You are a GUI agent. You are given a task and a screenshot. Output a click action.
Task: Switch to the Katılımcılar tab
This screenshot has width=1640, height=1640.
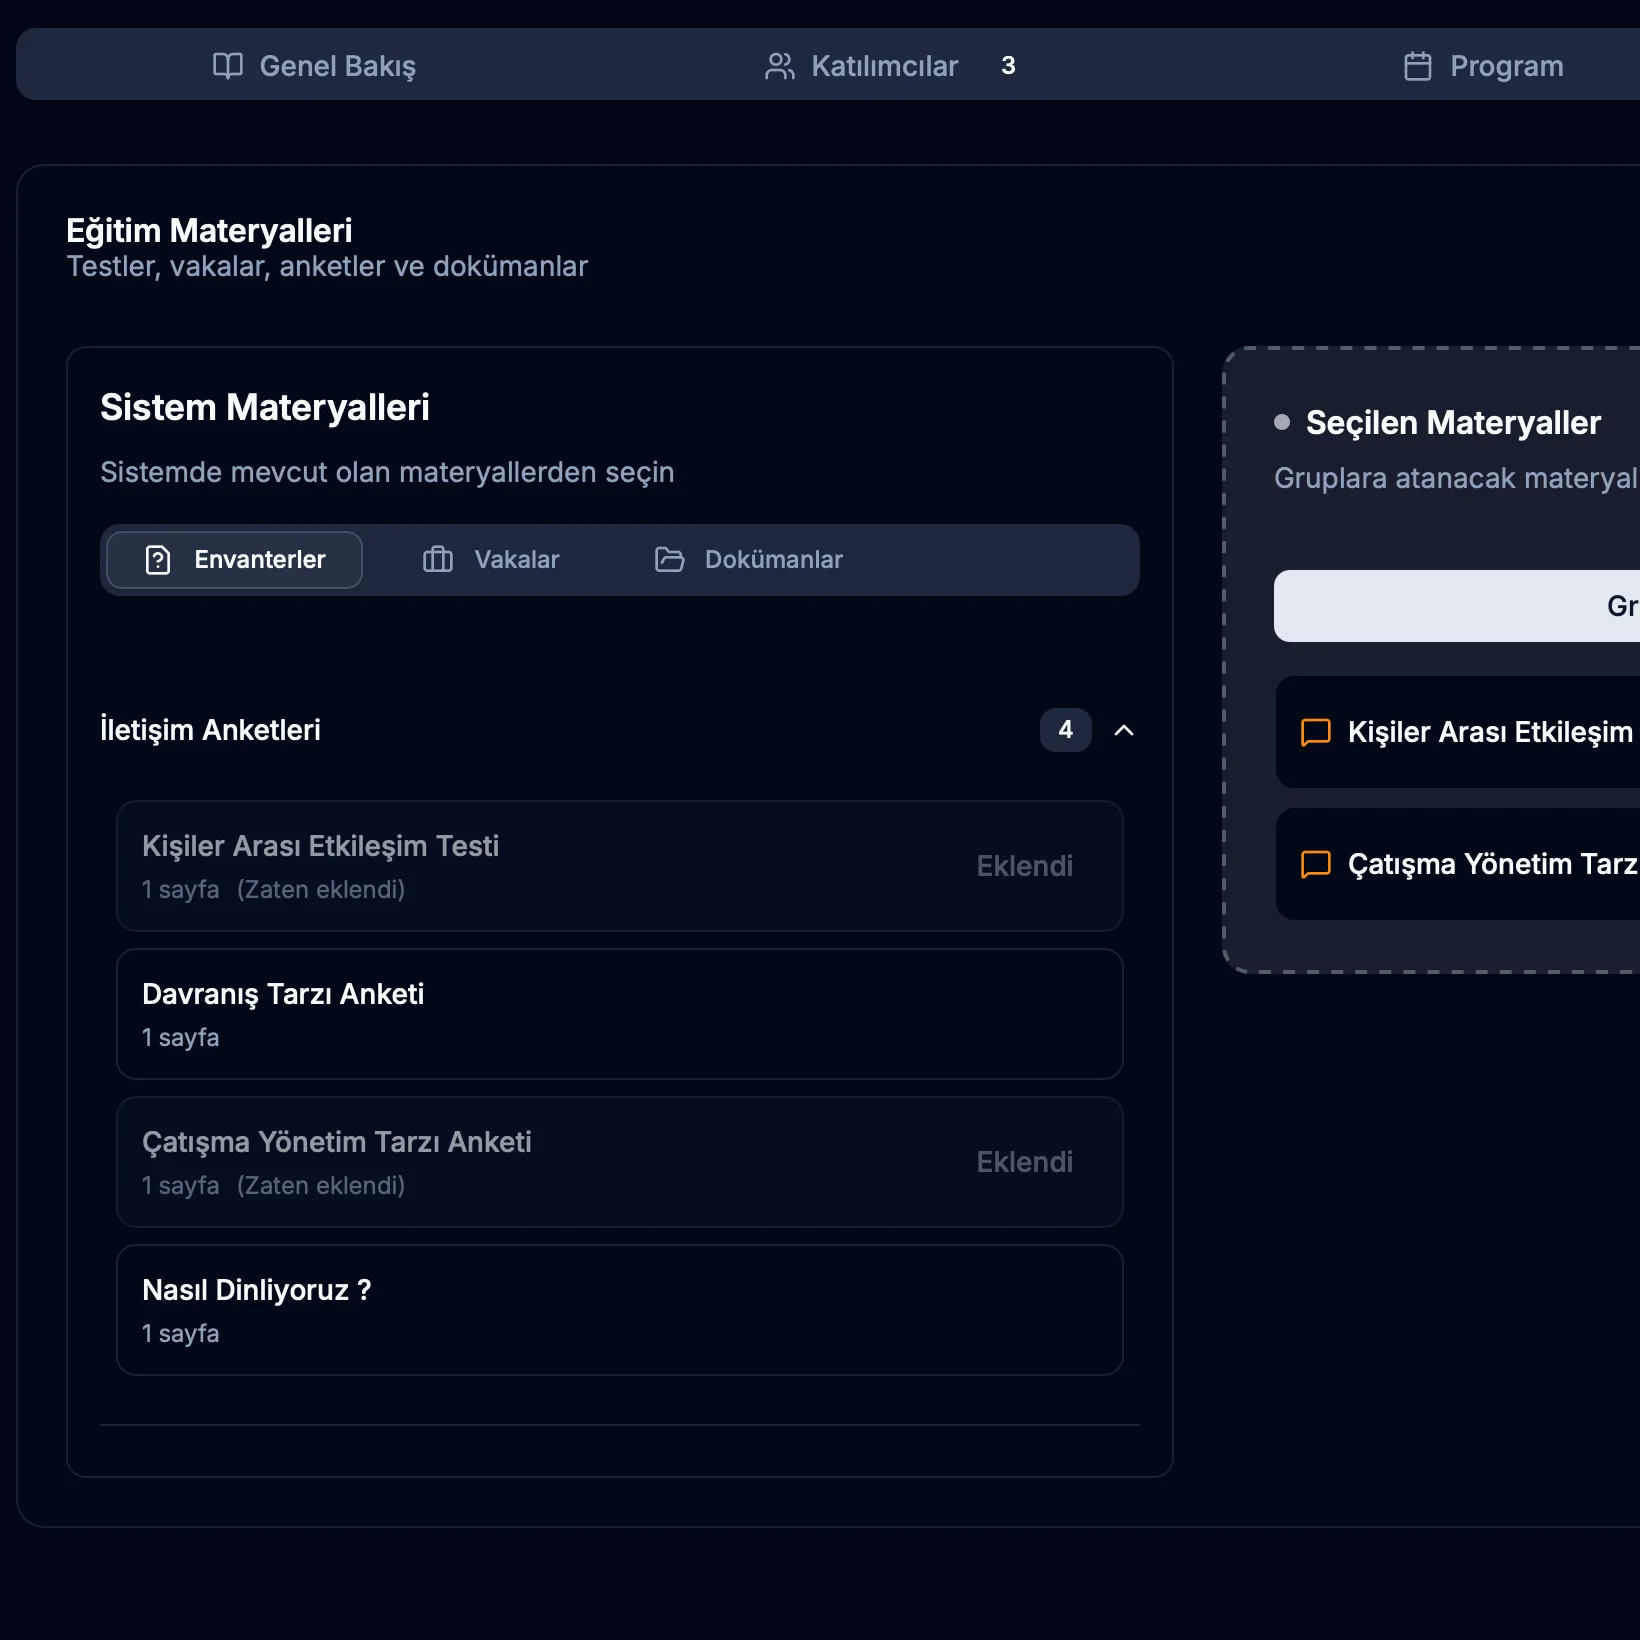[x=884, y=66]
